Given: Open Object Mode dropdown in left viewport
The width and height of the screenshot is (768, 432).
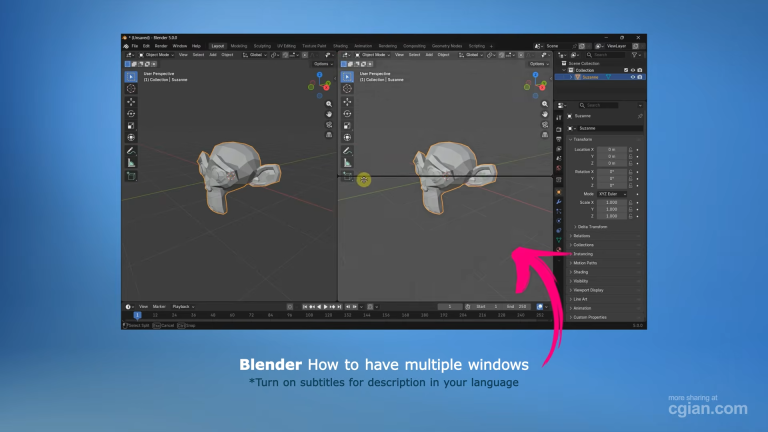Looking at the screenshot, I should tap(157, 55).
